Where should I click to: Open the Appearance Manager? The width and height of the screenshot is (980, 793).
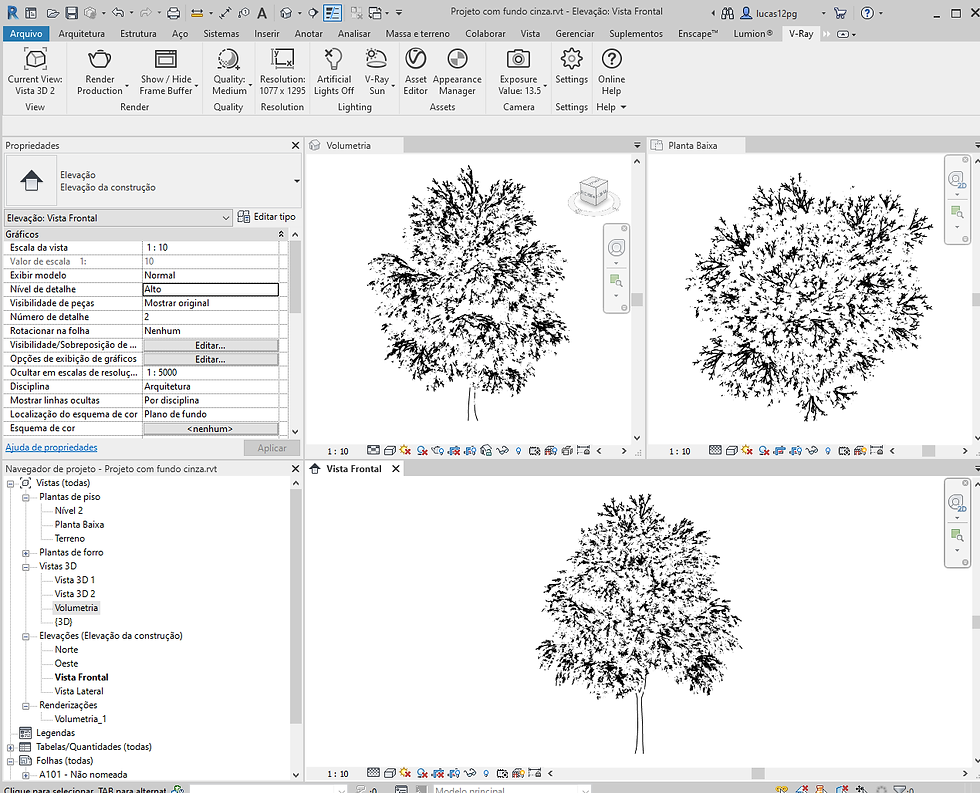[458, 72]
